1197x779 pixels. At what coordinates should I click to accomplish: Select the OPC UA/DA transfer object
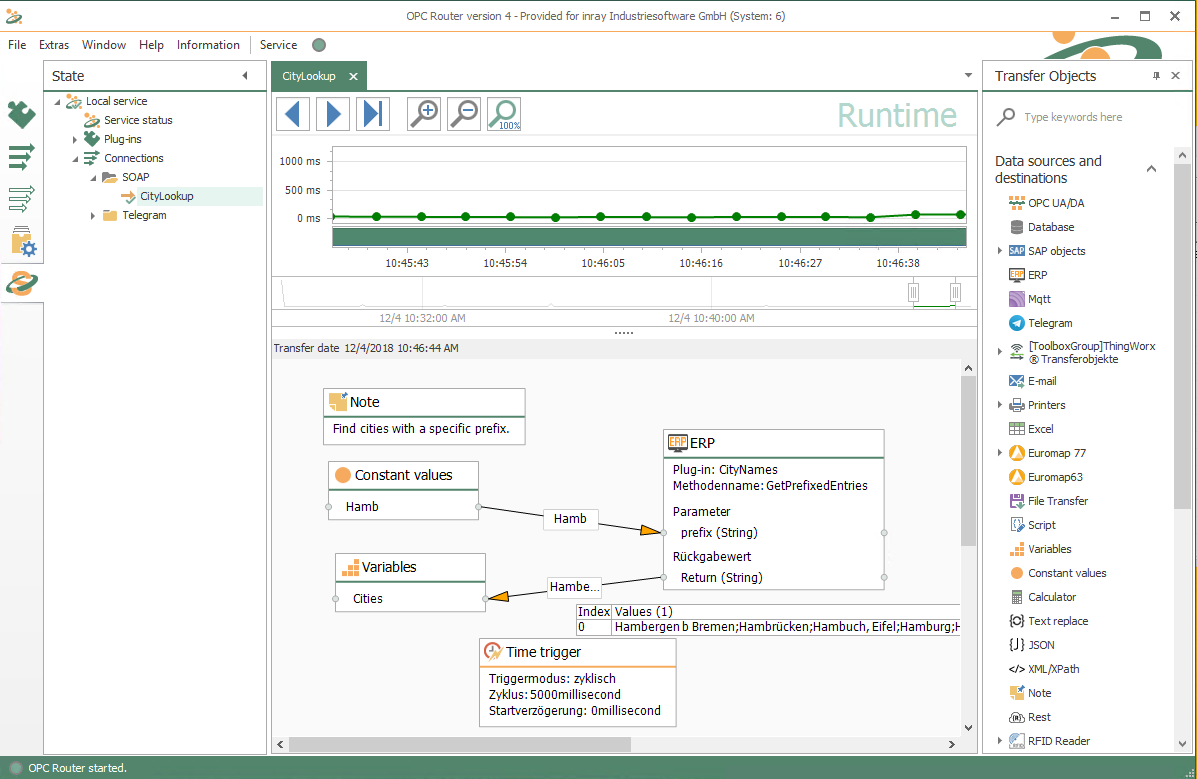[x=1055, y=203]
